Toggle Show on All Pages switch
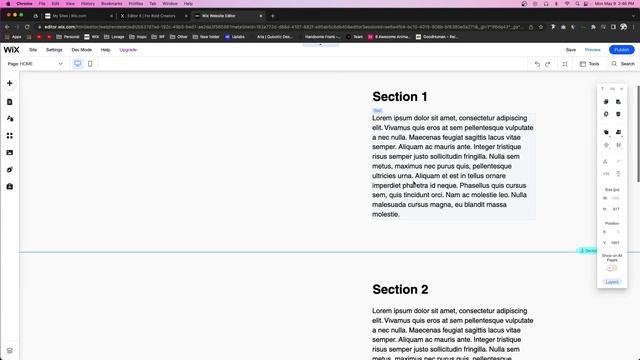 coord(612,268)
